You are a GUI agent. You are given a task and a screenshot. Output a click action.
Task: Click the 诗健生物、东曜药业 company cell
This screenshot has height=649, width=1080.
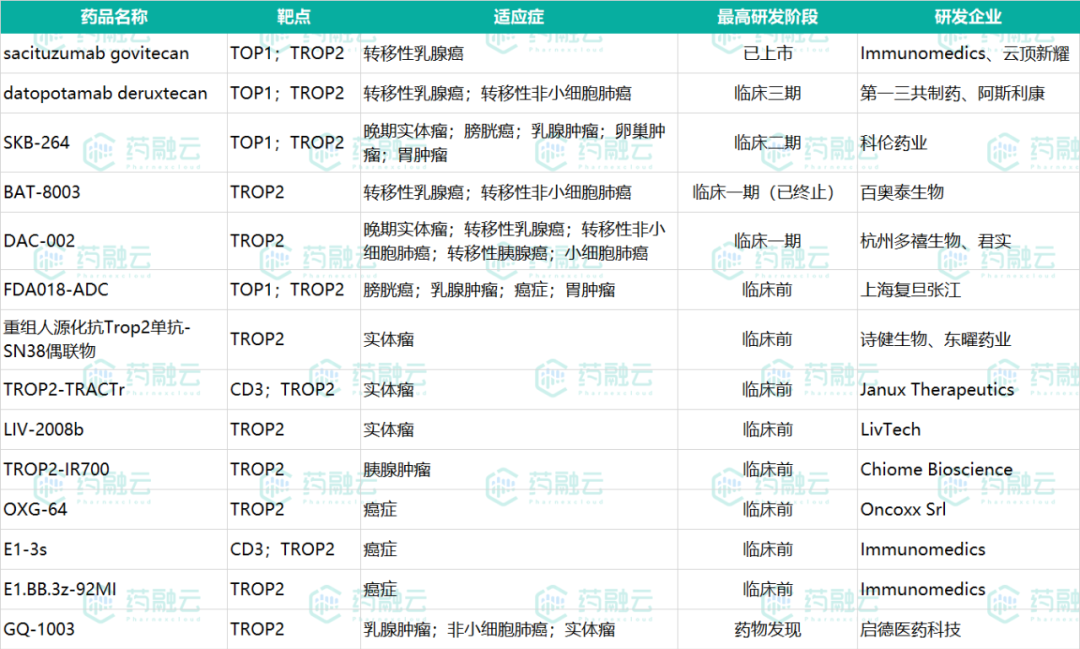tap(968, 340)
